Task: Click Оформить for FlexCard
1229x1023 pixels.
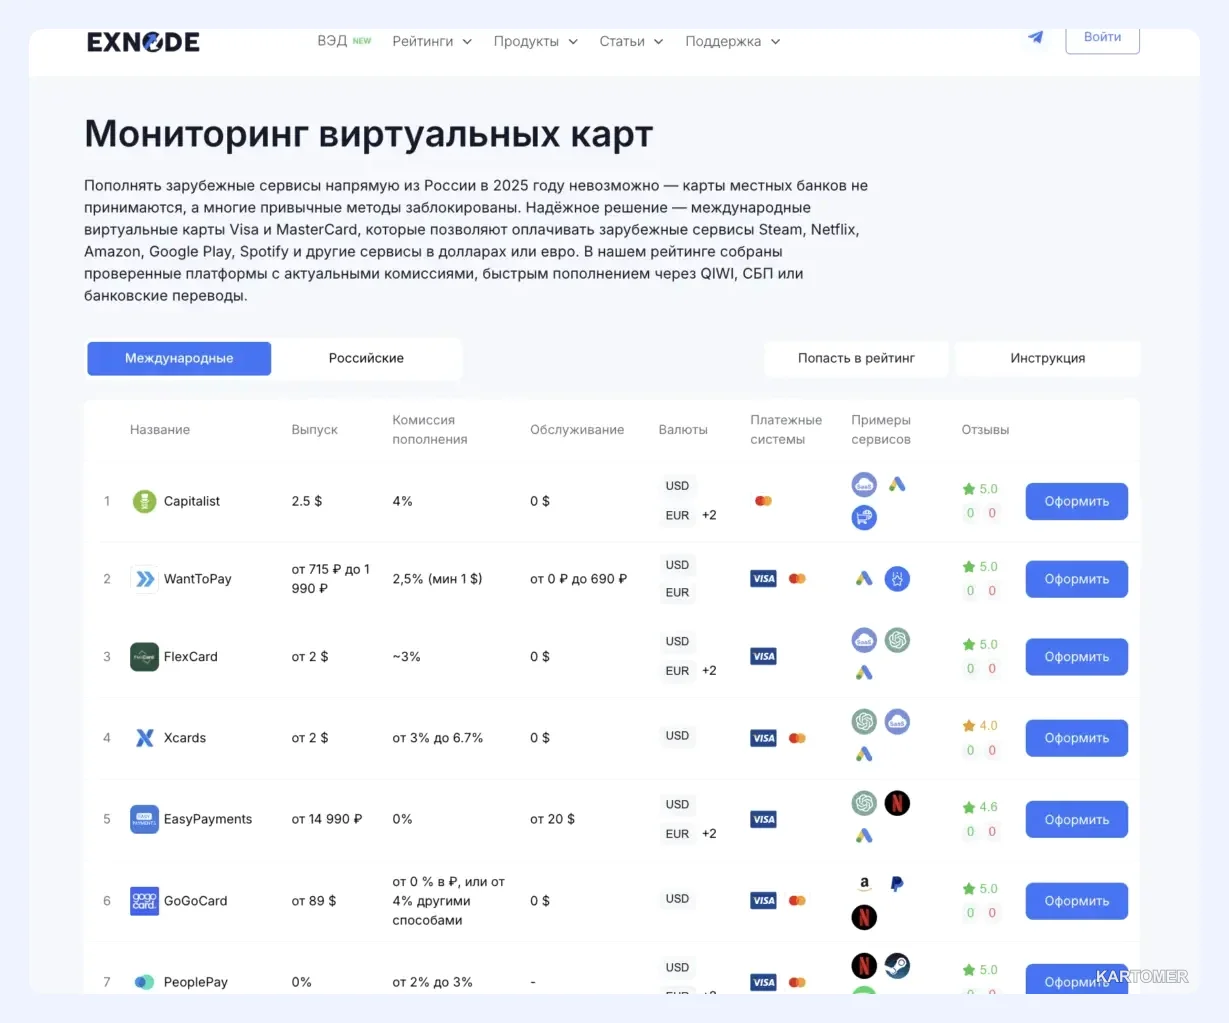Action: point(1077,657)
